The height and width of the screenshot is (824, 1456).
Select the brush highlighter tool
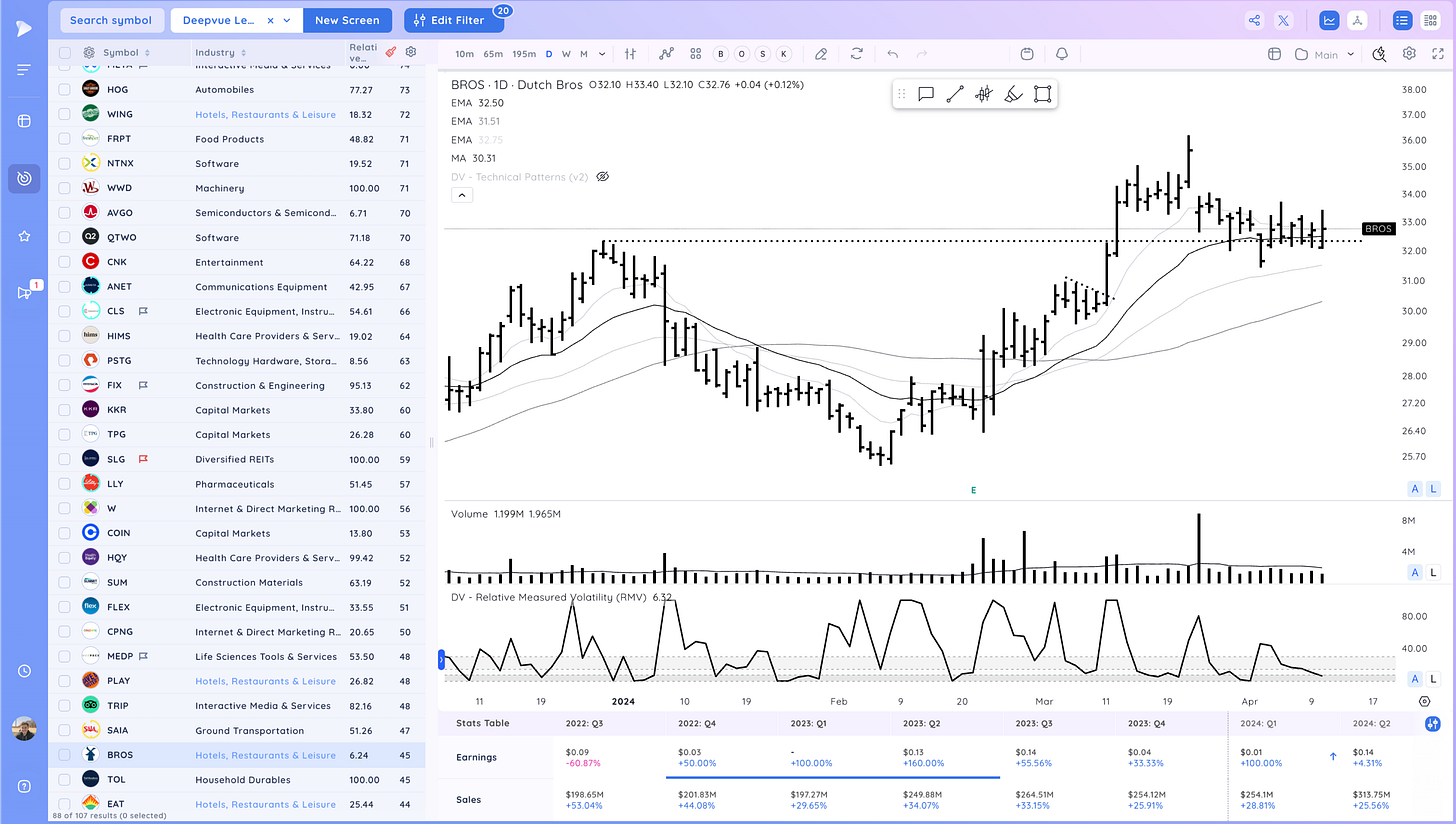[1013, 94]
